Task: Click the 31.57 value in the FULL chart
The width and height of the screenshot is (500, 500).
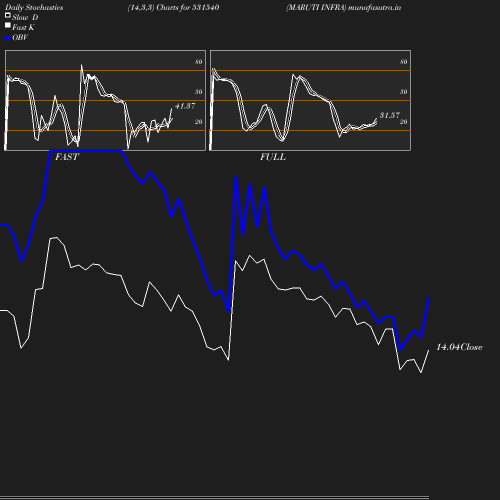Action: [390, 115]
